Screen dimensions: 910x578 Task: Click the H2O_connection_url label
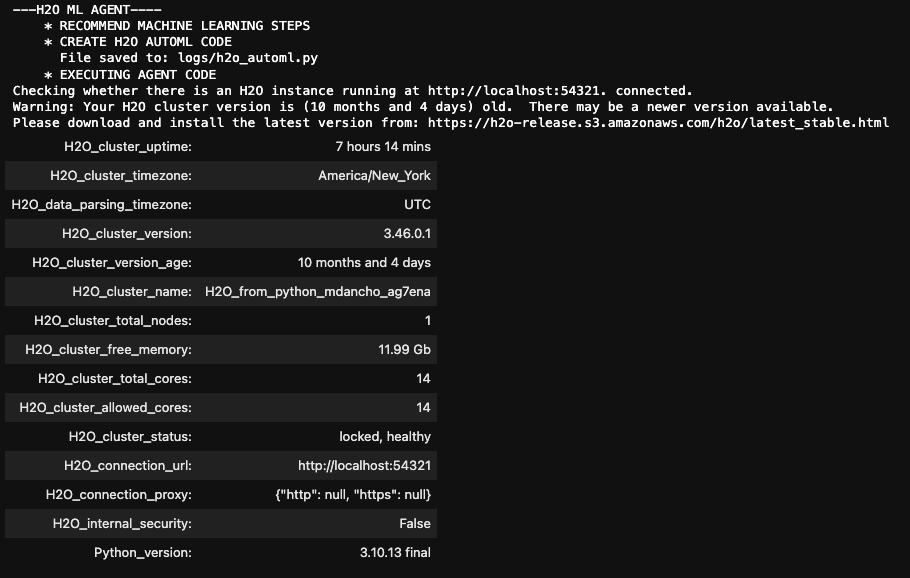128,466
